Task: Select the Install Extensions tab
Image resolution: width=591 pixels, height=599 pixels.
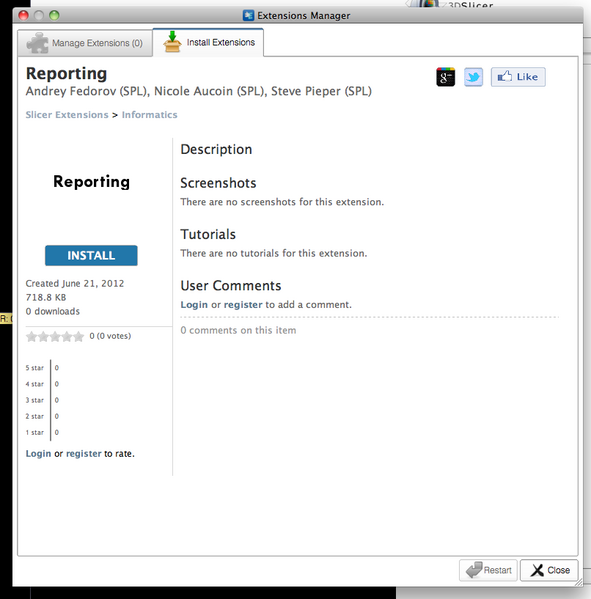Action: [208, 42]
